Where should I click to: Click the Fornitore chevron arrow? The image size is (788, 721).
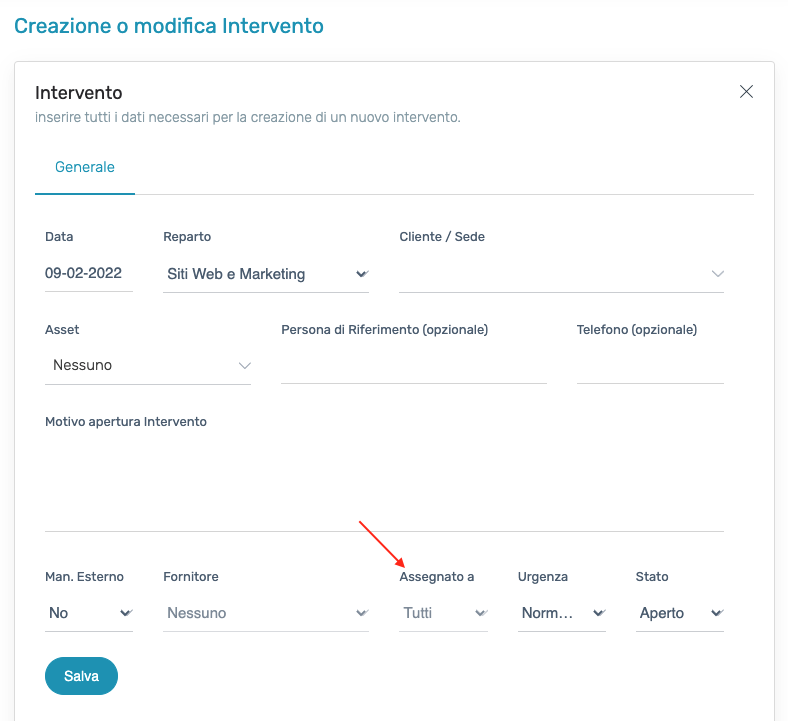pyautogui.click(x=362, y=613)
